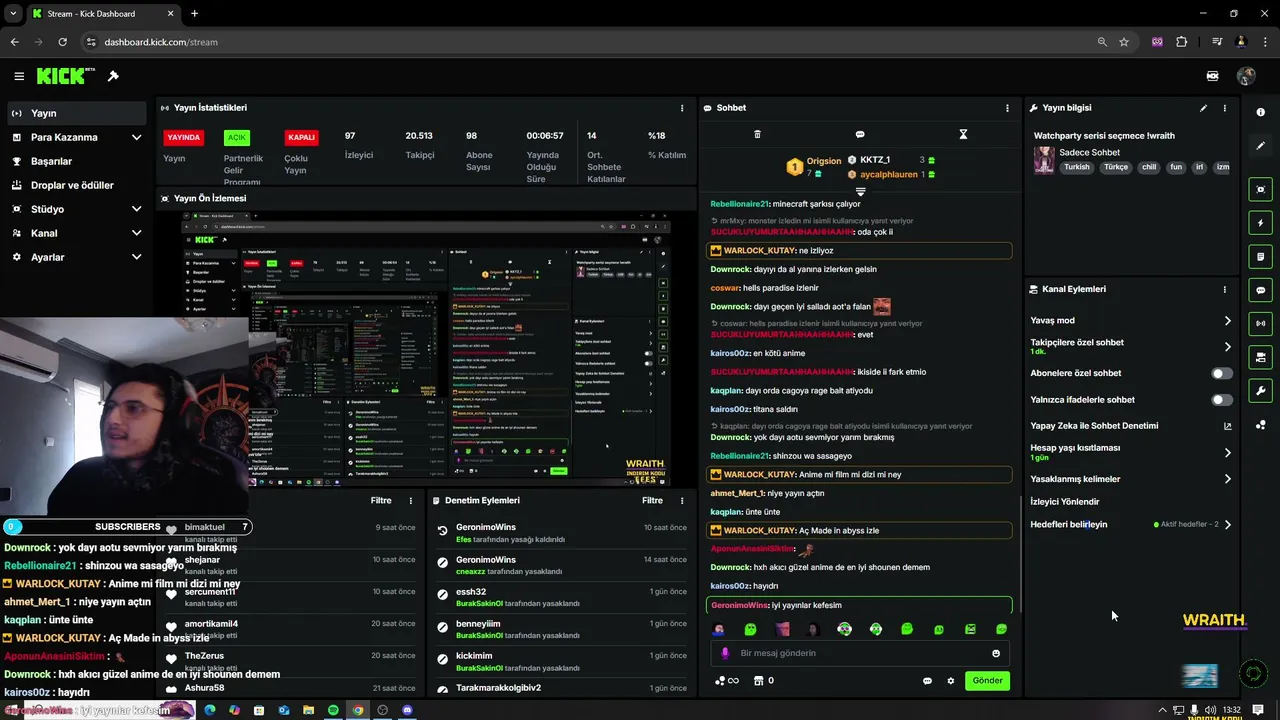Click the pin icon beside the Kick logo
This screenshot has height=720, width=1280.
click(x=113, y=76)
